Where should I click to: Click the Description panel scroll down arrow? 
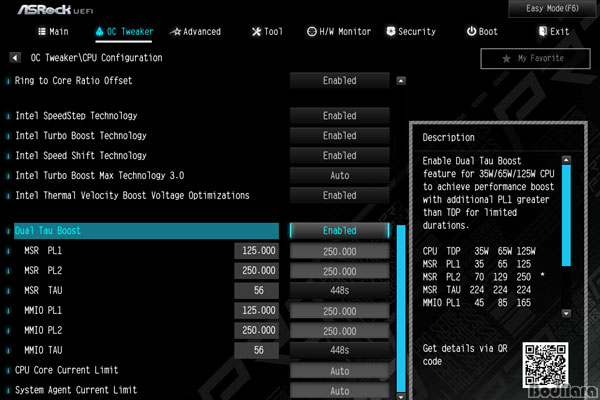pyautogui.click(x=566, y=313)
